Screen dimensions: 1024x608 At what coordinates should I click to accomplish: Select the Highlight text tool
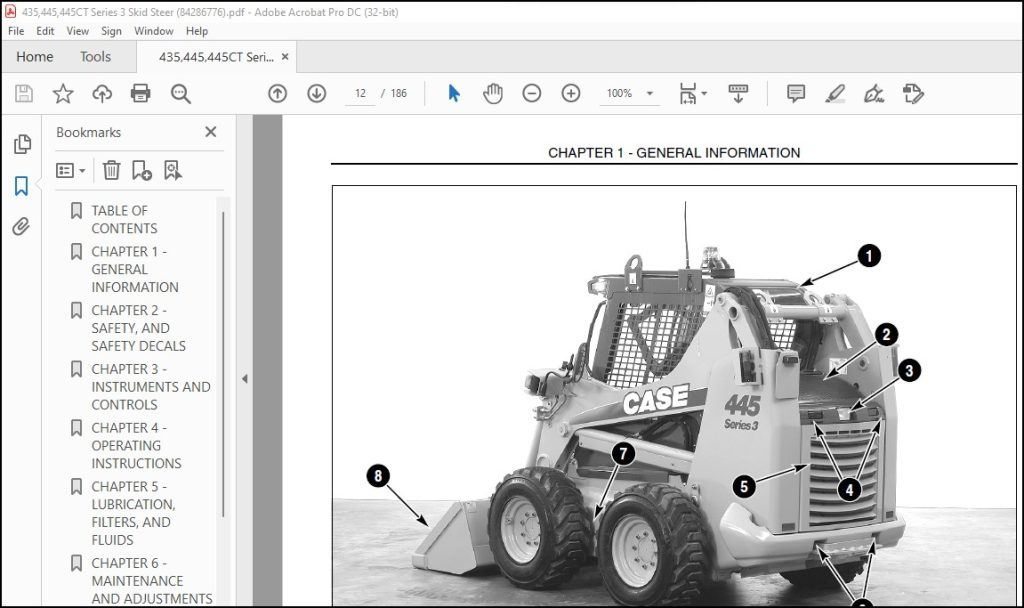click(x=835, y=93)
